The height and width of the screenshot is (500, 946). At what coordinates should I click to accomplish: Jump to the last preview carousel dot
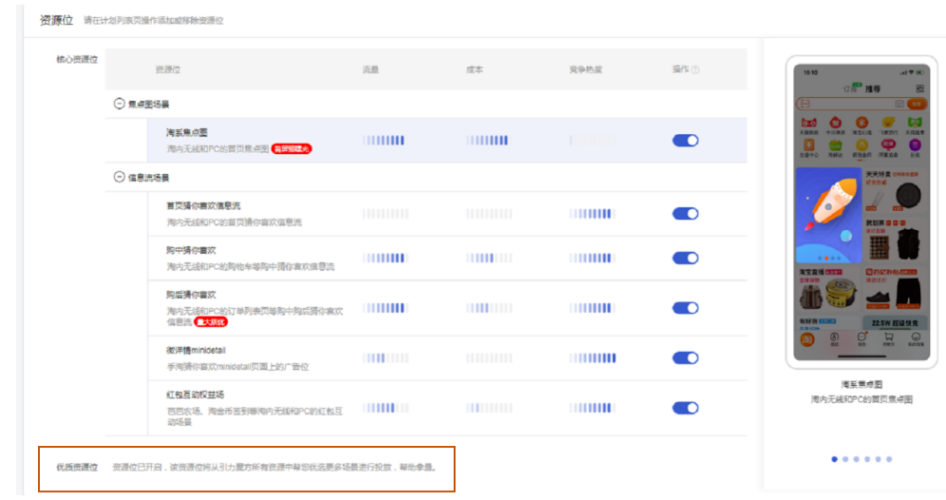(x=889, y=459)
